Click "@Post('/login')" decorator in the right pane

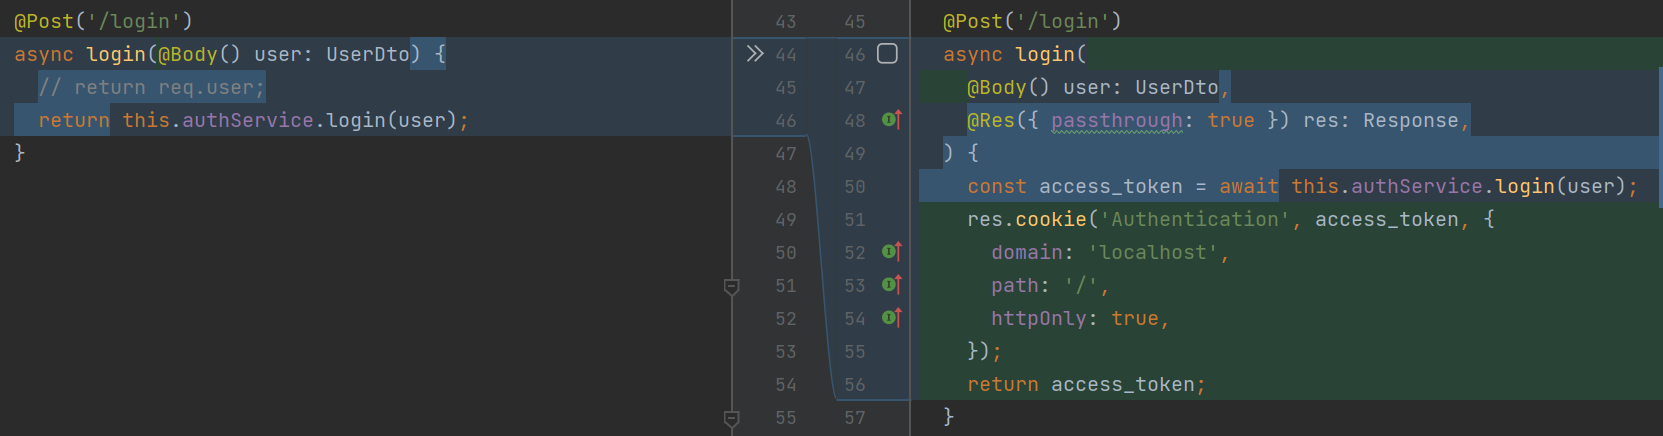click(x=1032, y=21)
